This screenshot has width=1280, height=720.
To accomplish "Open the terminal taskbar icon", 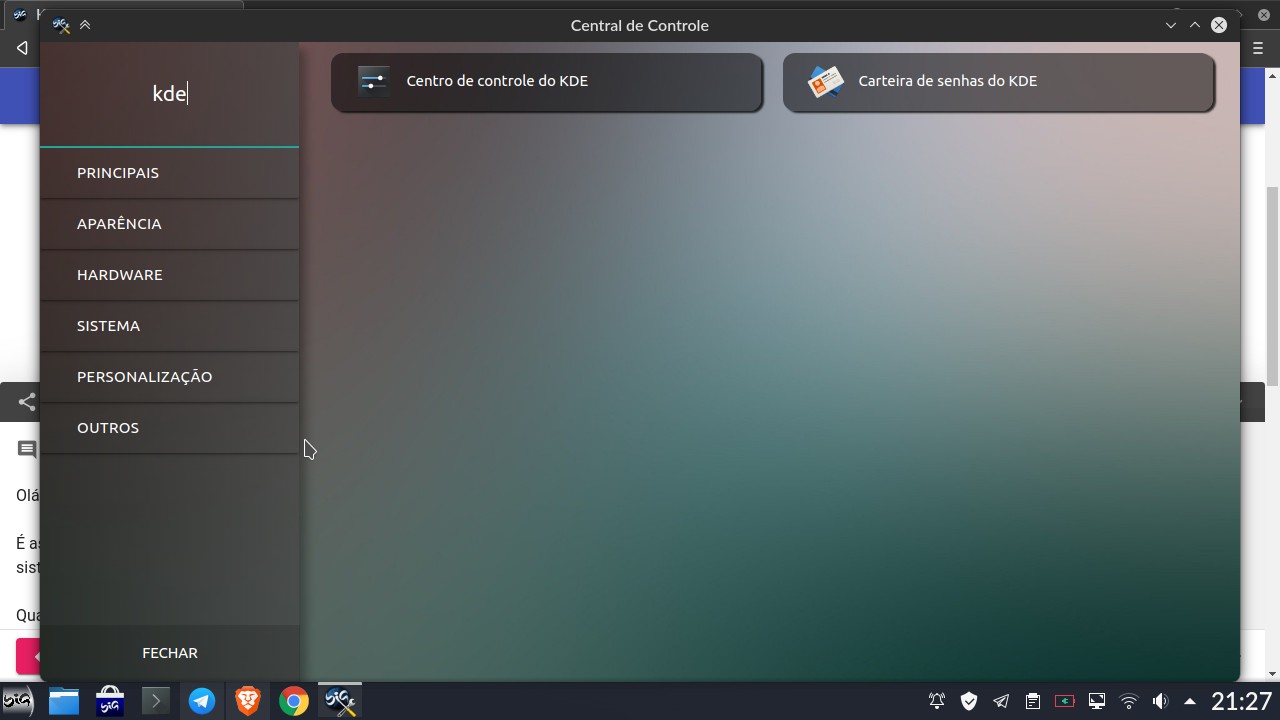I will coord(156,701).
